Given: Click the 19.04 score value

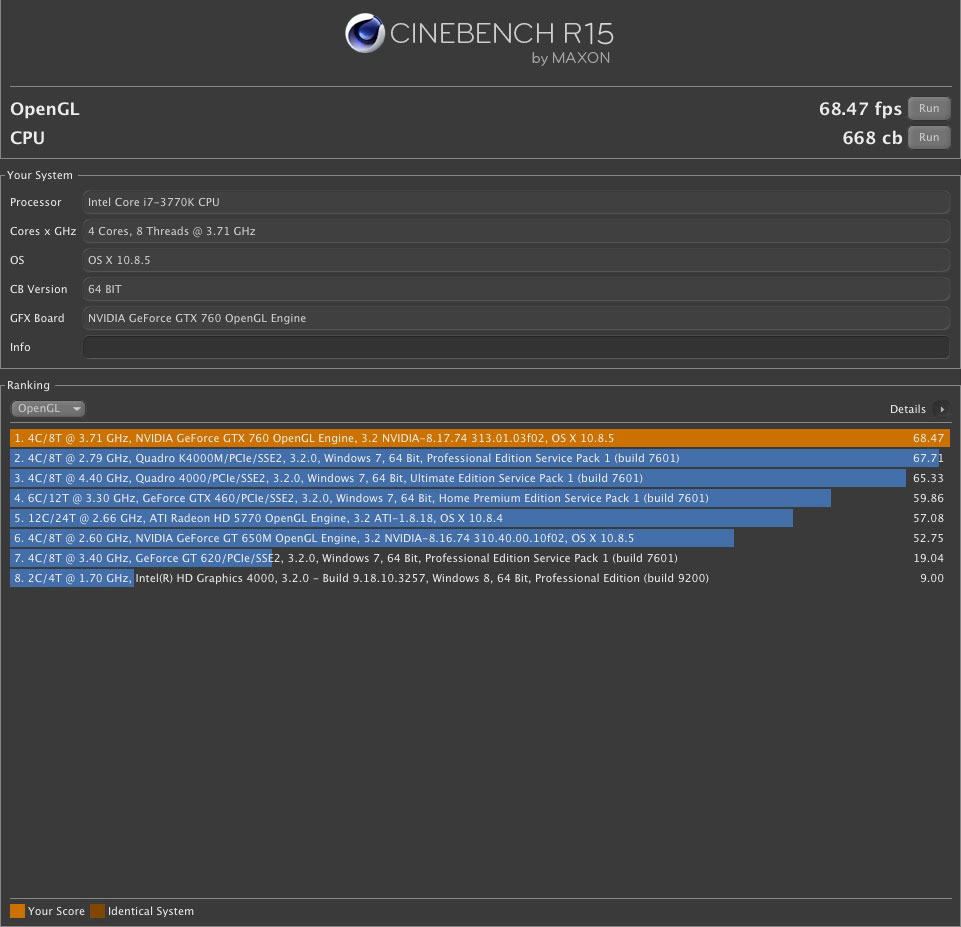Looking at the screenshot, I should [928, 558].
